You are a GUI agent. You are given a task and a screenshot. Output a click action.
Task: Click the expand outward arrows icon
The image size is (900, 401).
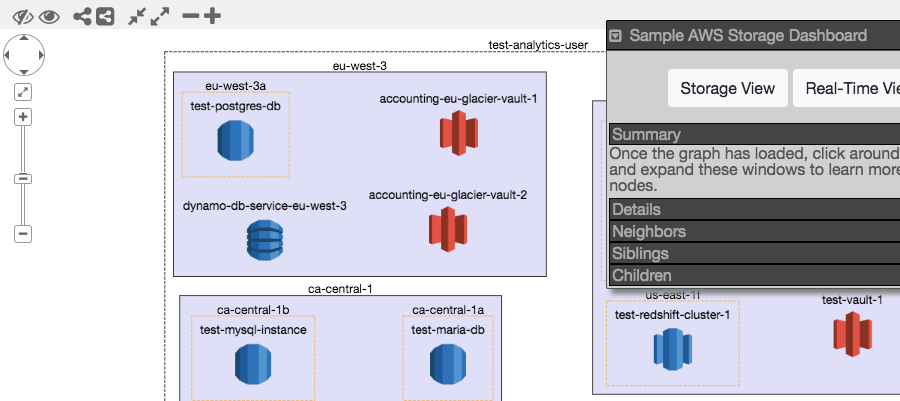pyautogui.click(x=160, y=16)
